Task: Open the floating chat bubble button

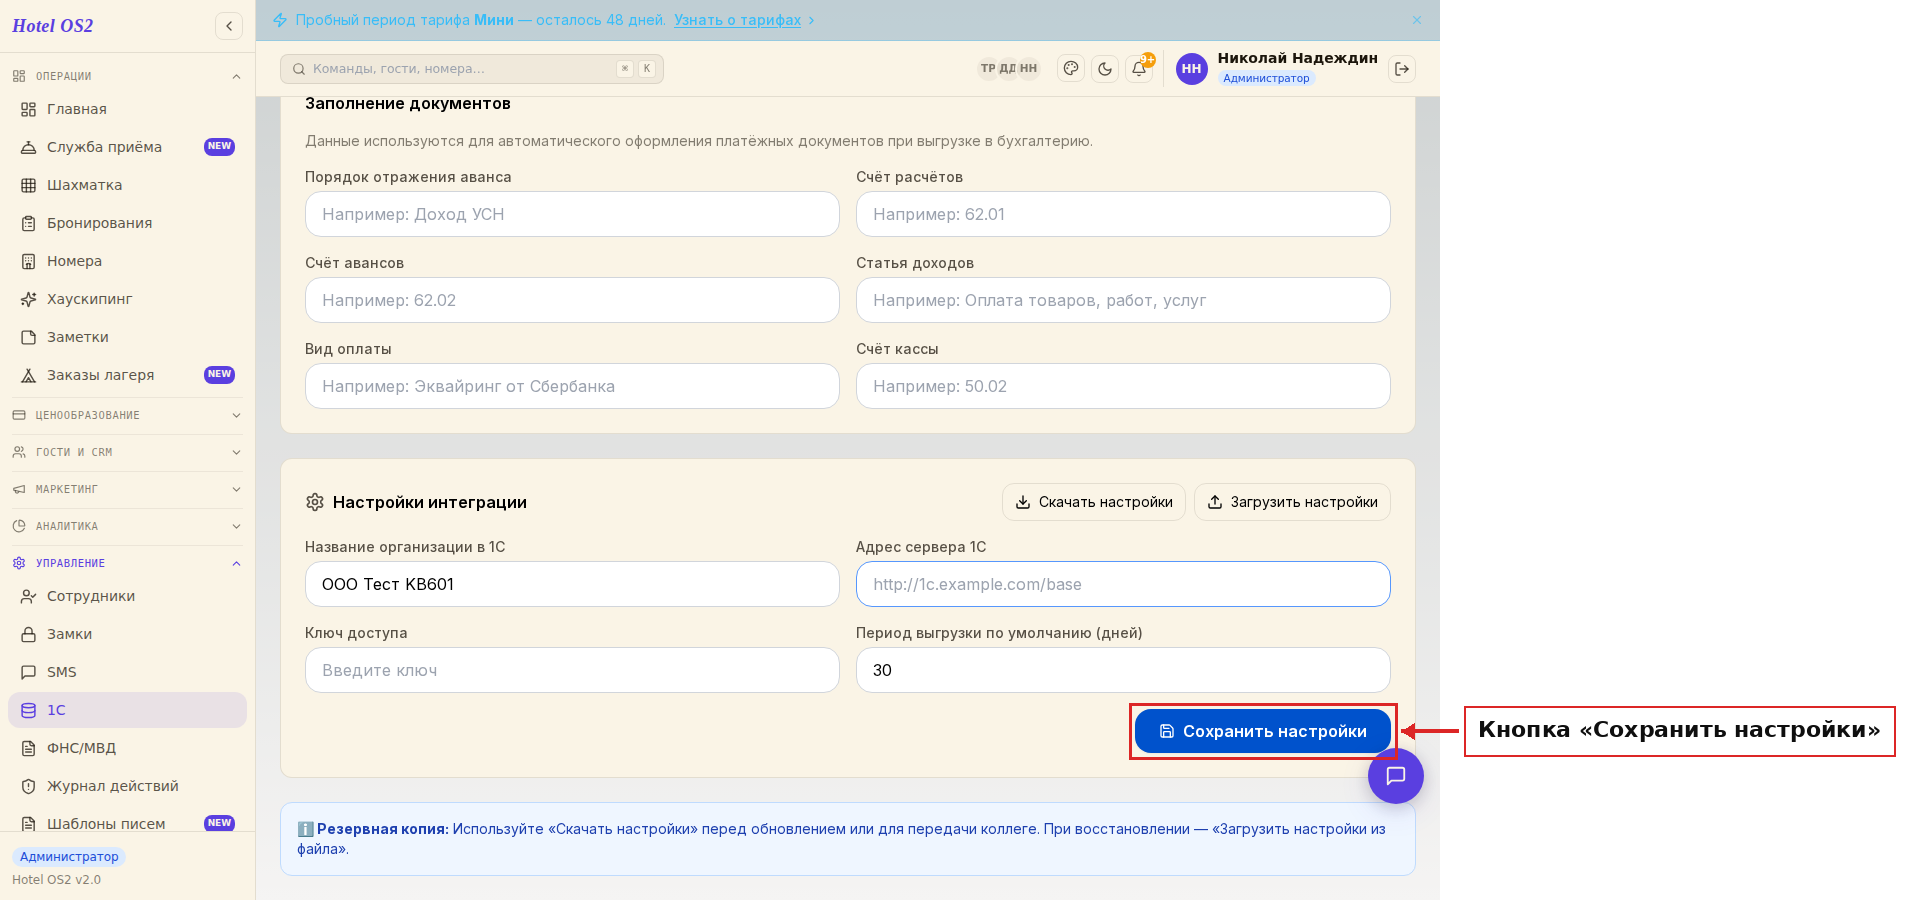Action: 1396,776
